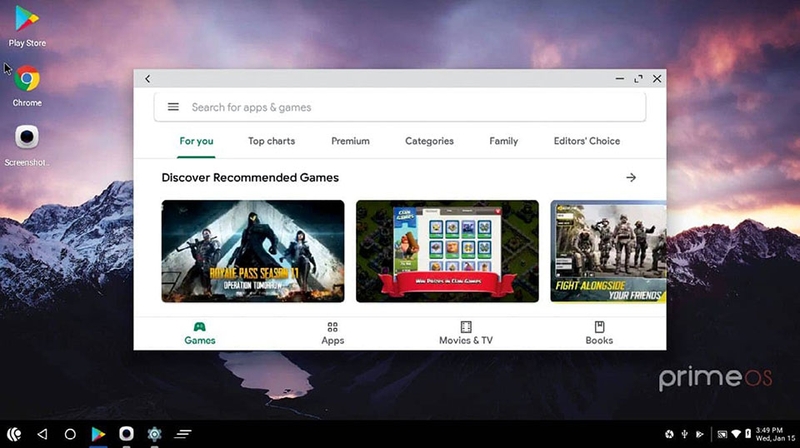Select the Play Store icon in the taskbar
Image resolution: width=800 pixels, height=448 pixels.
click(98, 434)
